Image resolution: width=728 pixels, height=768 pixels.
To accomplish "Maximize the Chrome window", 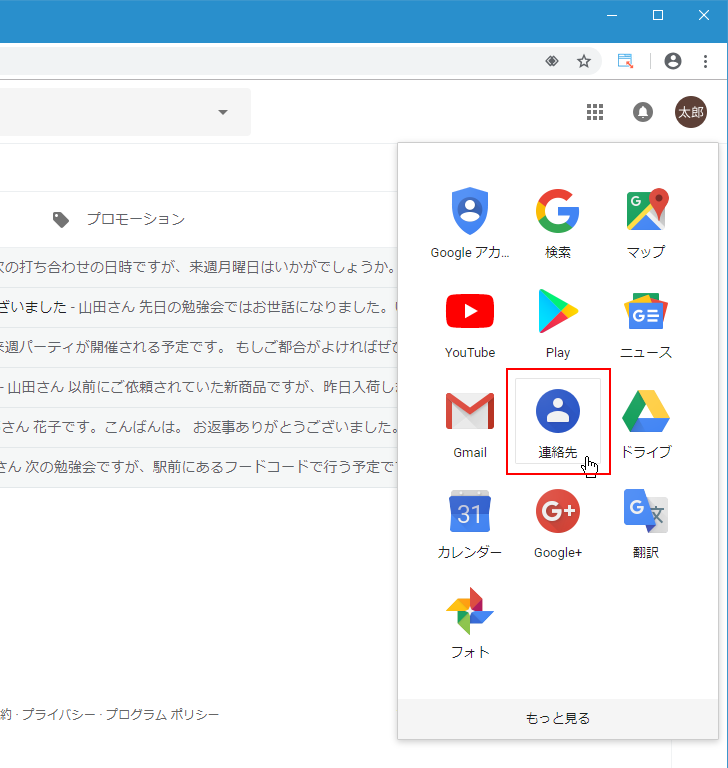I will [657, 16].
